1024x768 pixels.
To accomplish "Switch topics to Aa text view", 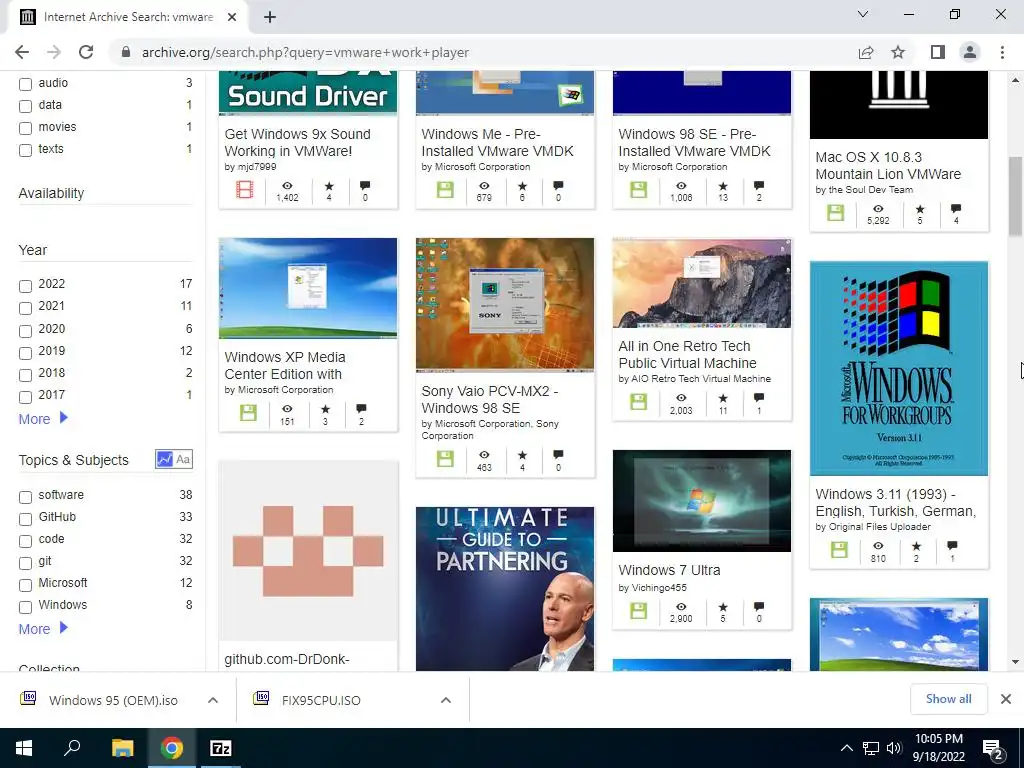I will click(x=184, y=459).
